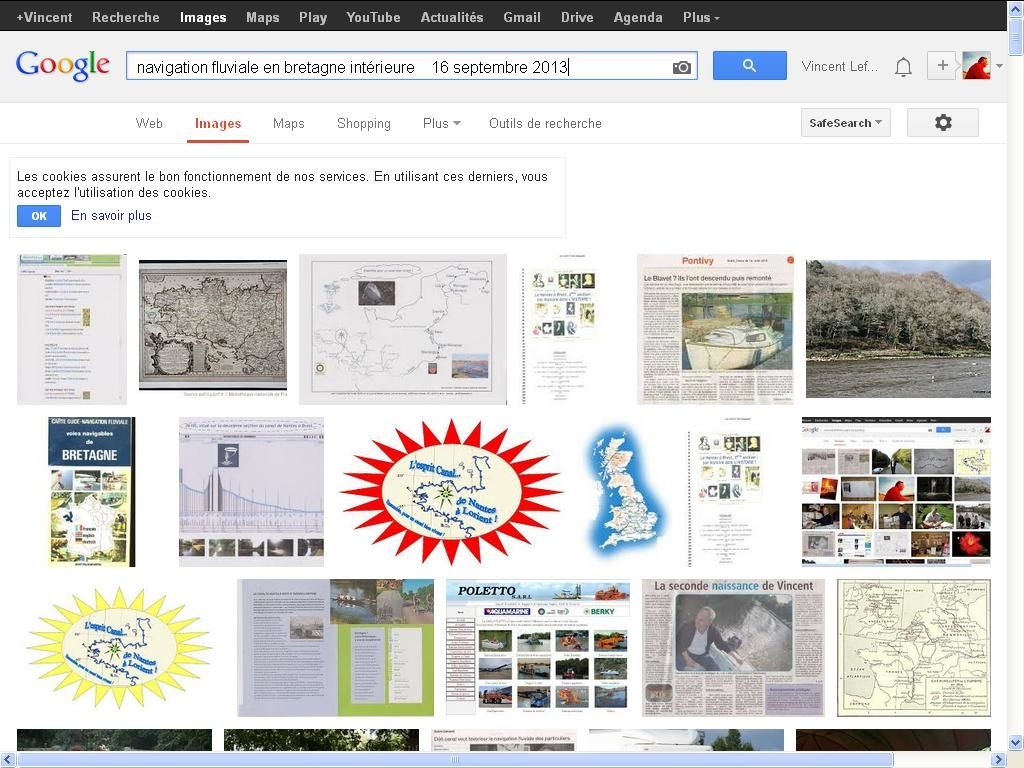Open the France waterways map thumbnail
Image resolution: width=1024 pixels, height=768 pixels.
pos(914,648)
